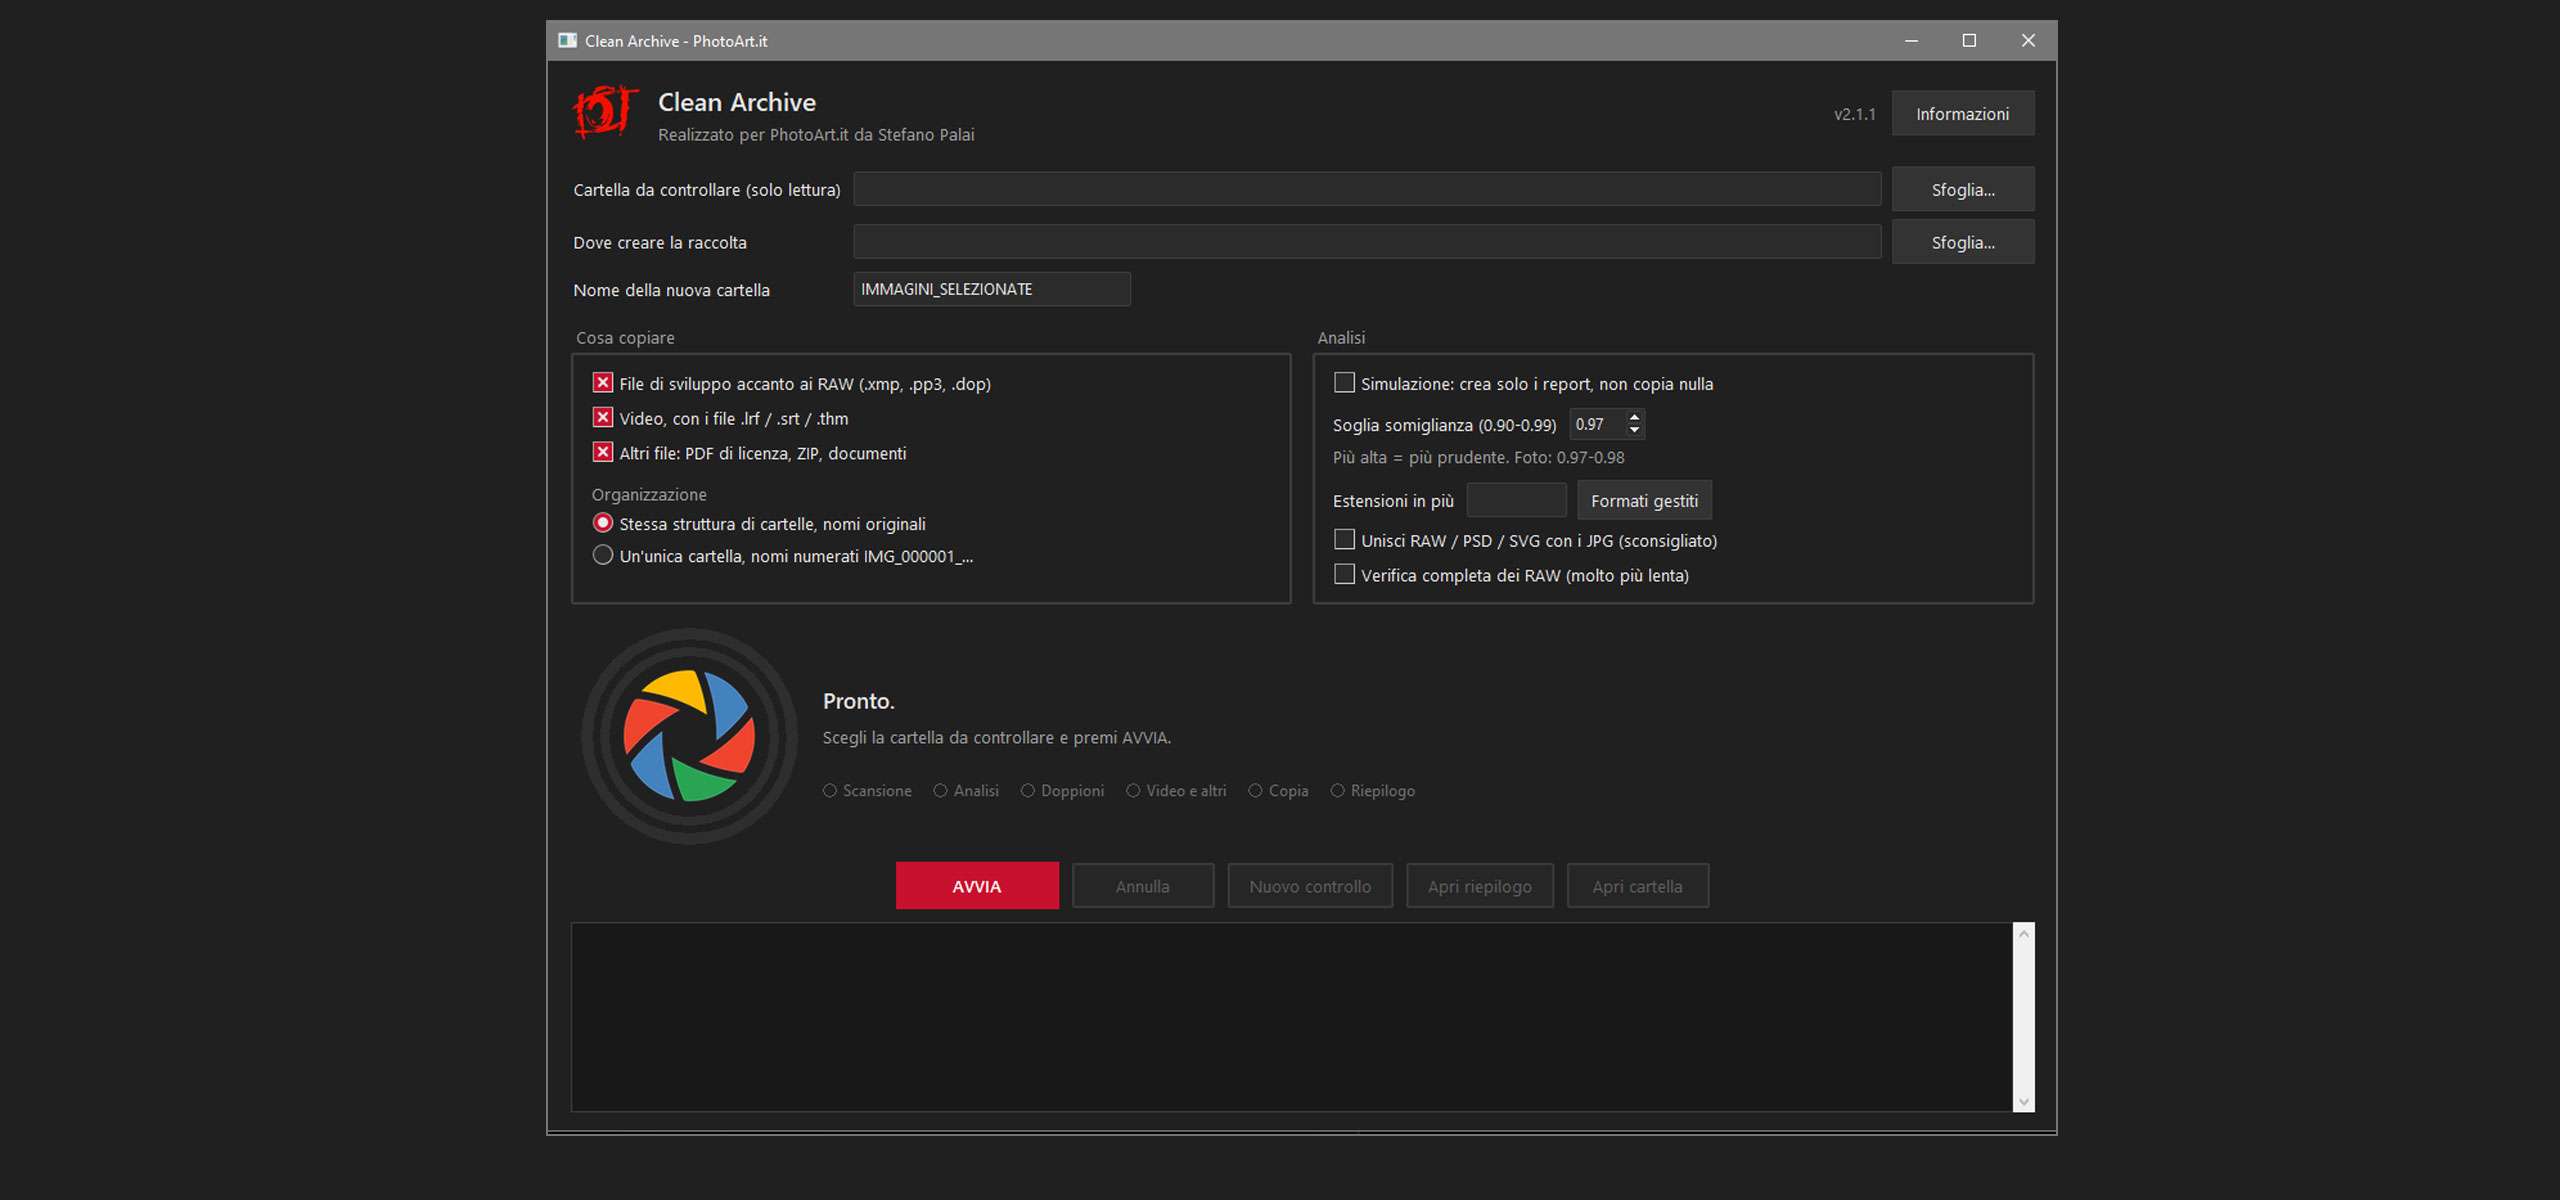Minimize the Clean Archive window
This screenshot has width=2560, height=1200.
tap(1911, 41)
